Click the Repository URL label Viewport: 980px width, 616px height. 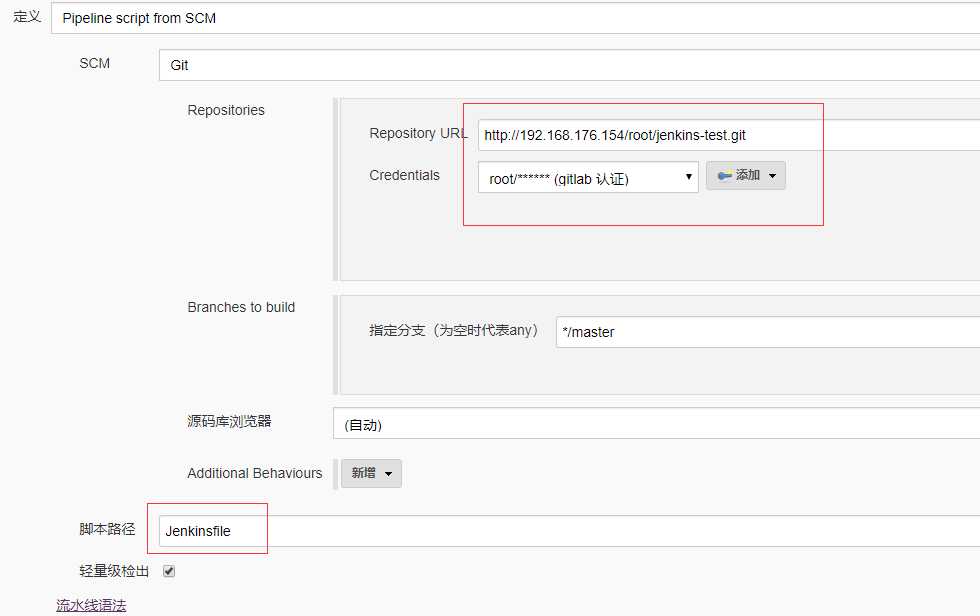[x=418, y=133]
